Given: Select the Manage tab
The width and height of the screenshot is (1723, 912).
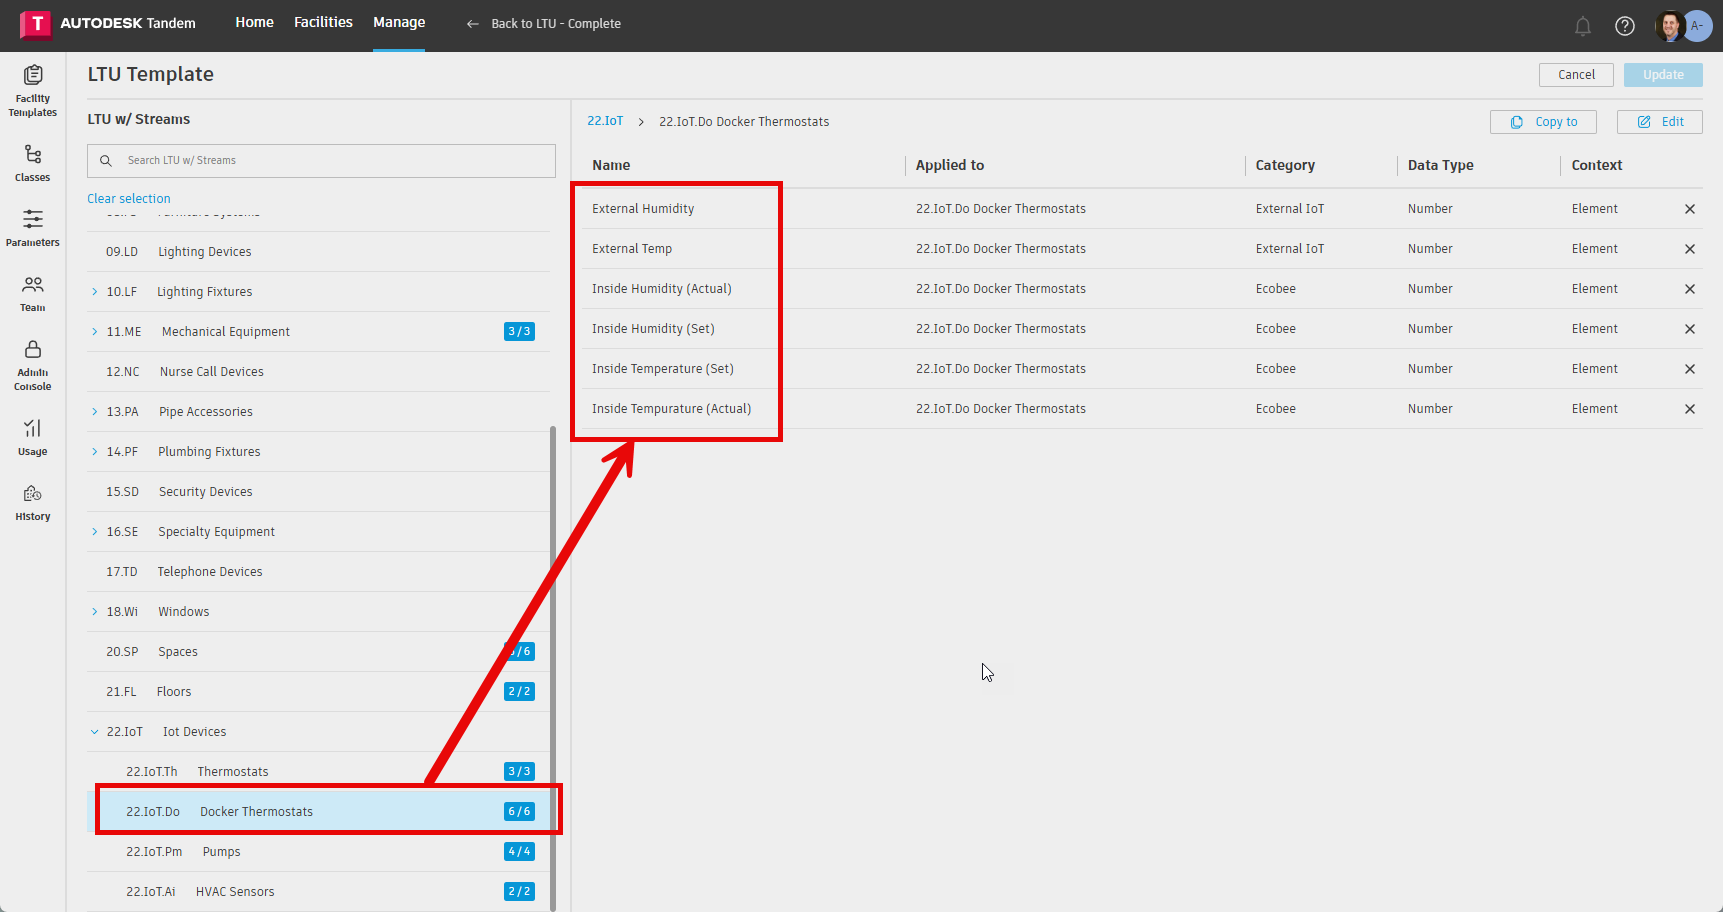Looking at the screenshot, I should pos(399,22).
